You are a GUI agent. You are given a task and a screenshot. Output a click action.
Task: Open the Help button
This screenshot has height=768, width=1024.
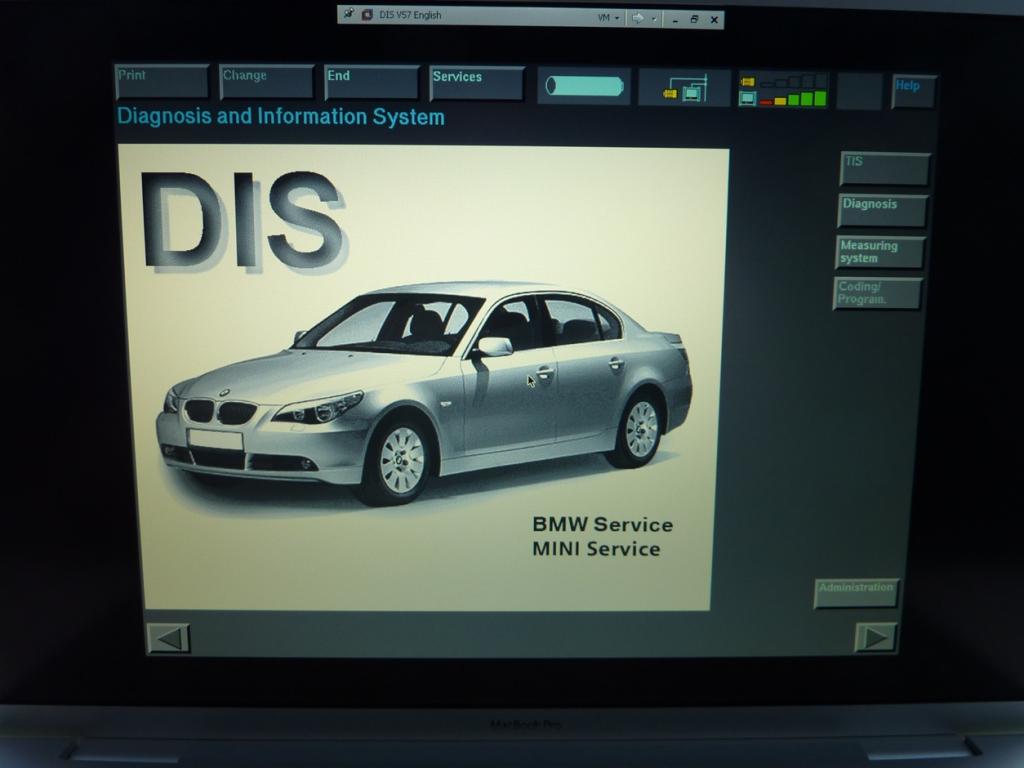[x=914, y=92]
